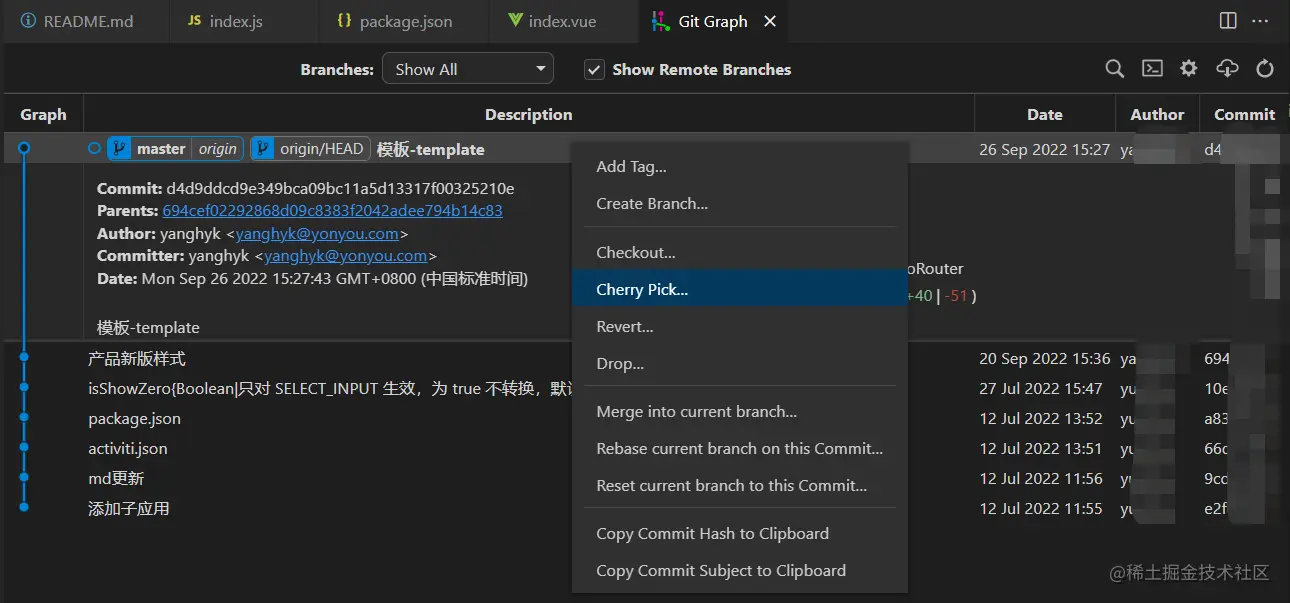Open the terminal icon in the toolbar

point(1152,69)
